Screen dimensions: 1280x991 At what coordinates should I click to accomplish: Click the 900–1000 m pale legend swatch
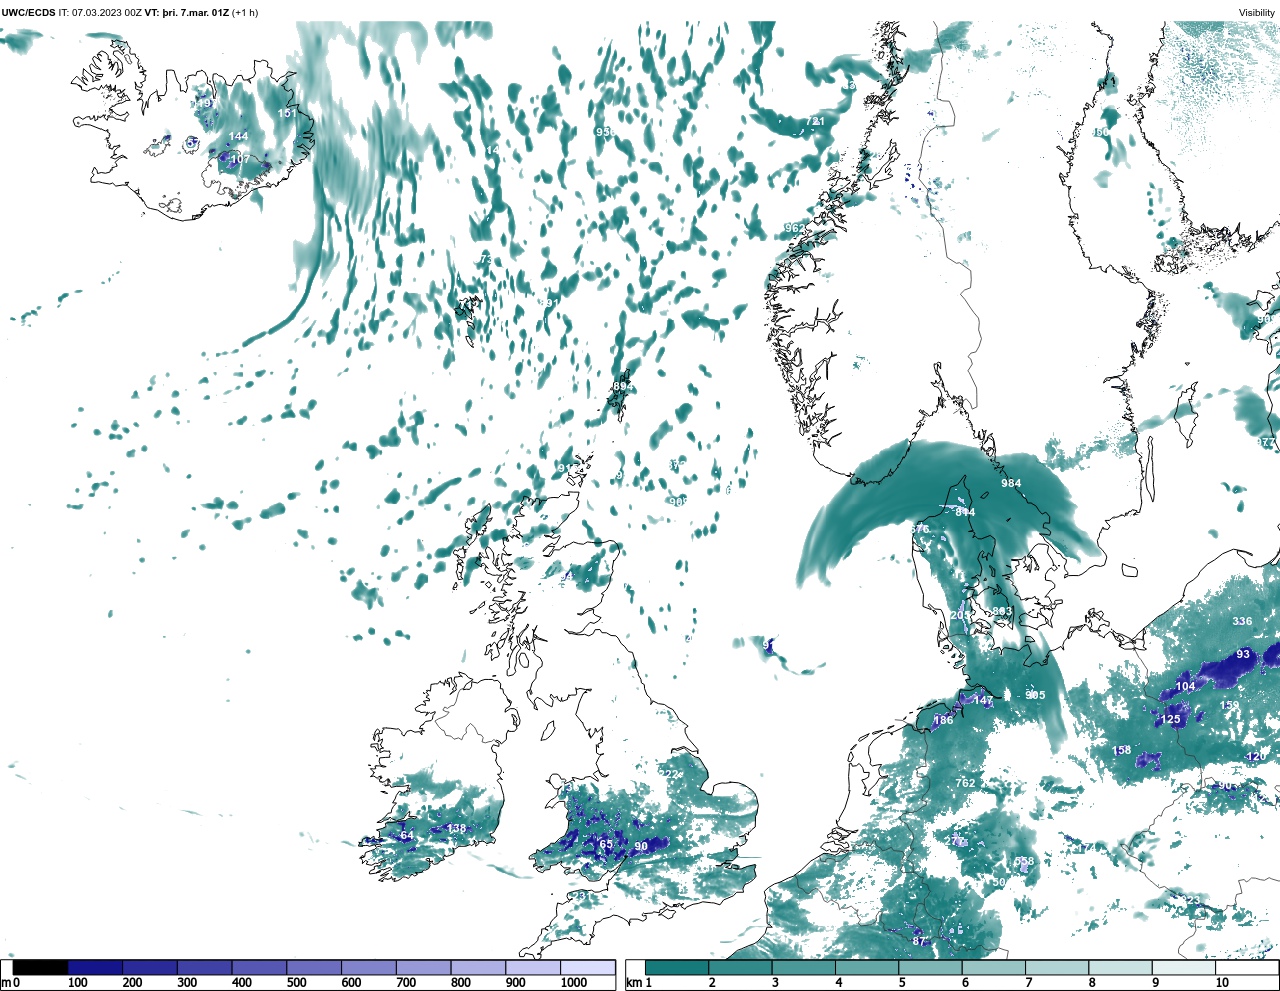(x=533, y=968)
